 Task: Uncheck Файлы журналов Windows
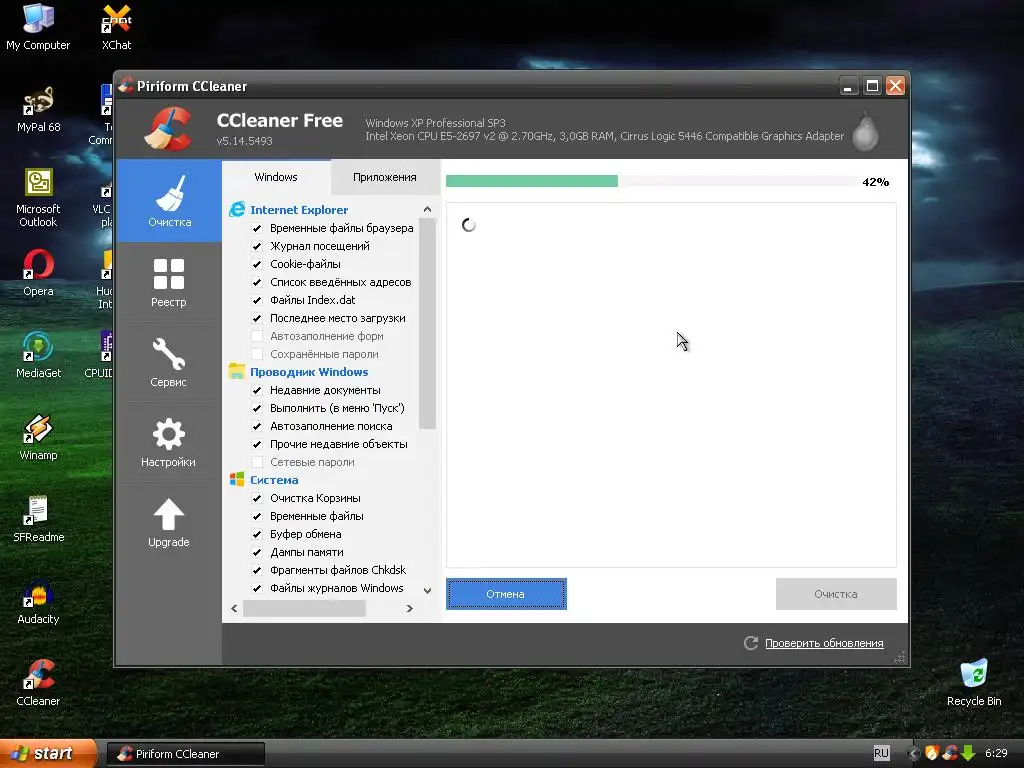point(257,588)
